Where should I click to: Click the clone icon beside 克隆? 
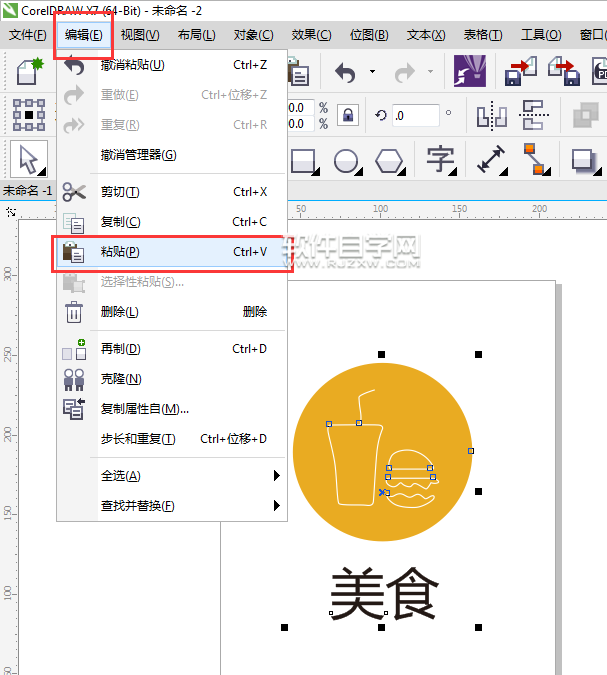pos(74,379)
